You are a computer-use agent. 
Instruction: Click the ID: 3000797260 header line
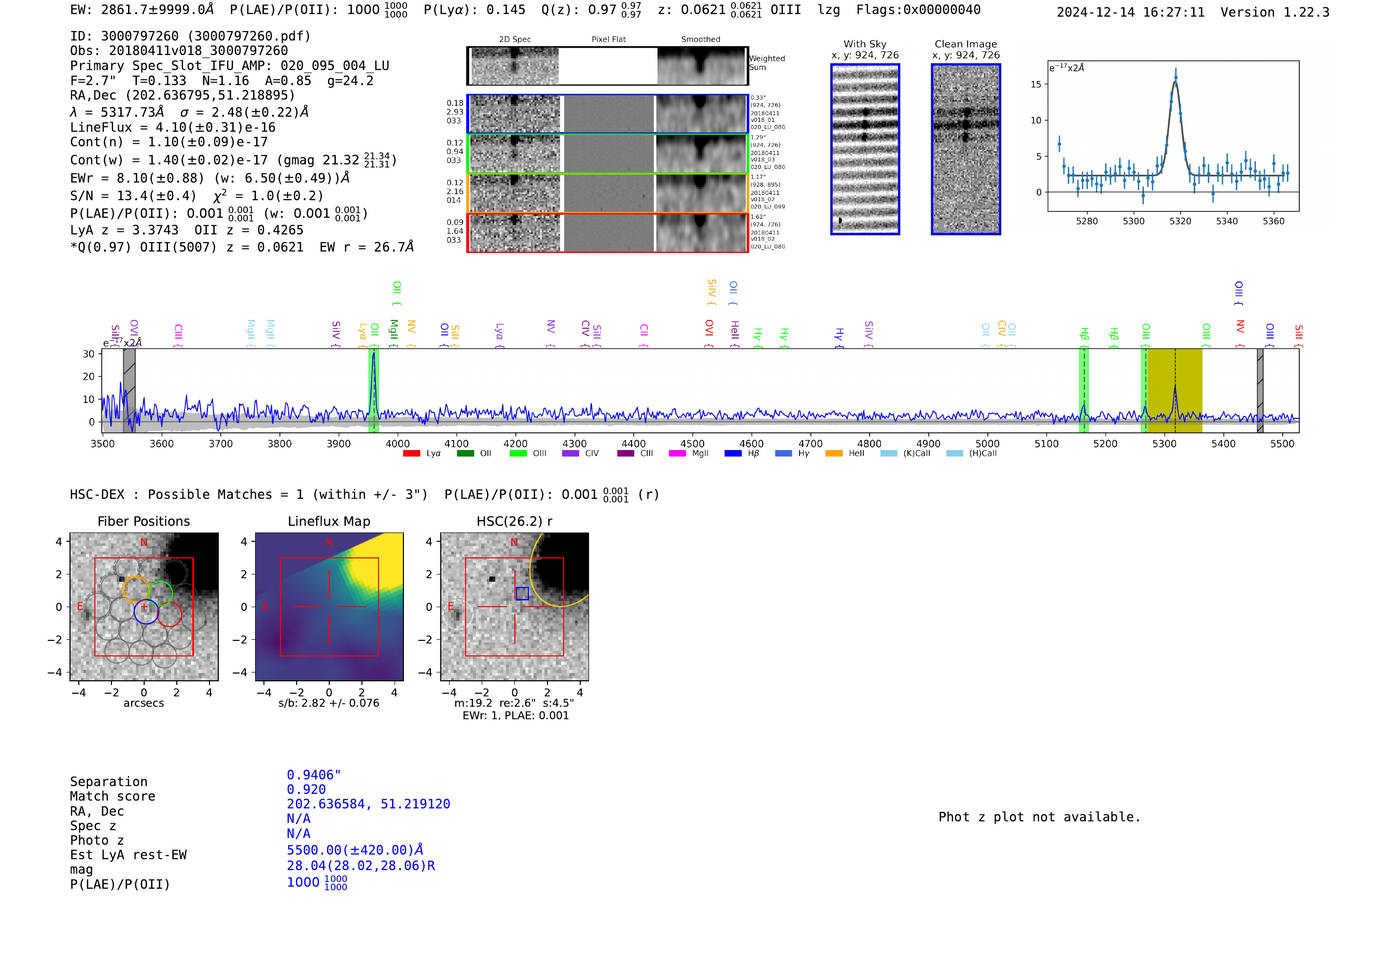pos(190,36)
